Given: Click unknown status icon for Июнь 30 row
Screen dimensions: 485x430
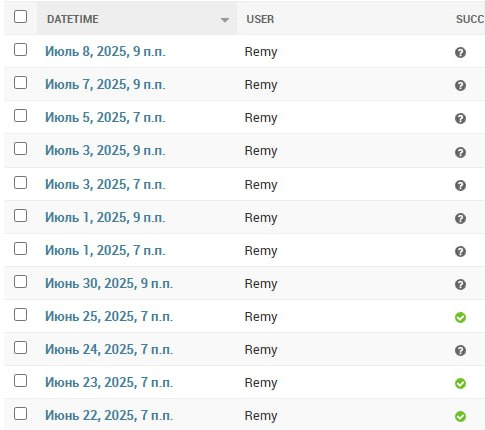Looking at the screenshot, I should pyautogui.click(x=460, y=284).
